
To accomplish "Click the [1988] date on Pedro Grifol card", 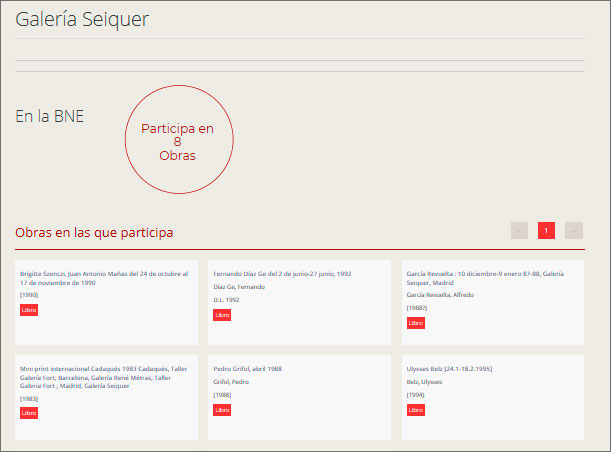I will coord(222,395).
